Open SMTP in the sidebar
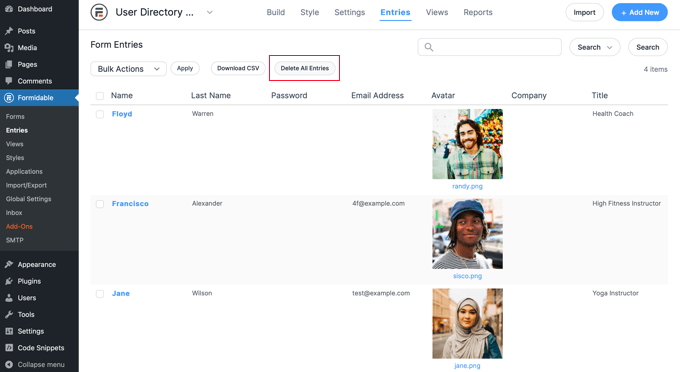 pos(15,240)
